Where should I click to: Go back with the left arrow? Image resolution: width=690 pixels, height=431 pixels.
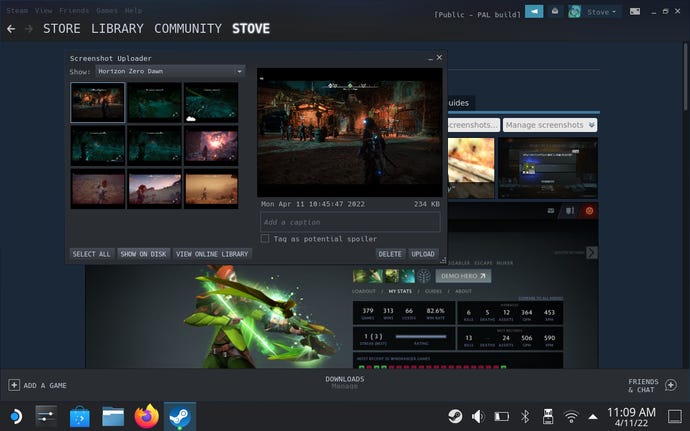pyautogui.click(x=11, y=29)
